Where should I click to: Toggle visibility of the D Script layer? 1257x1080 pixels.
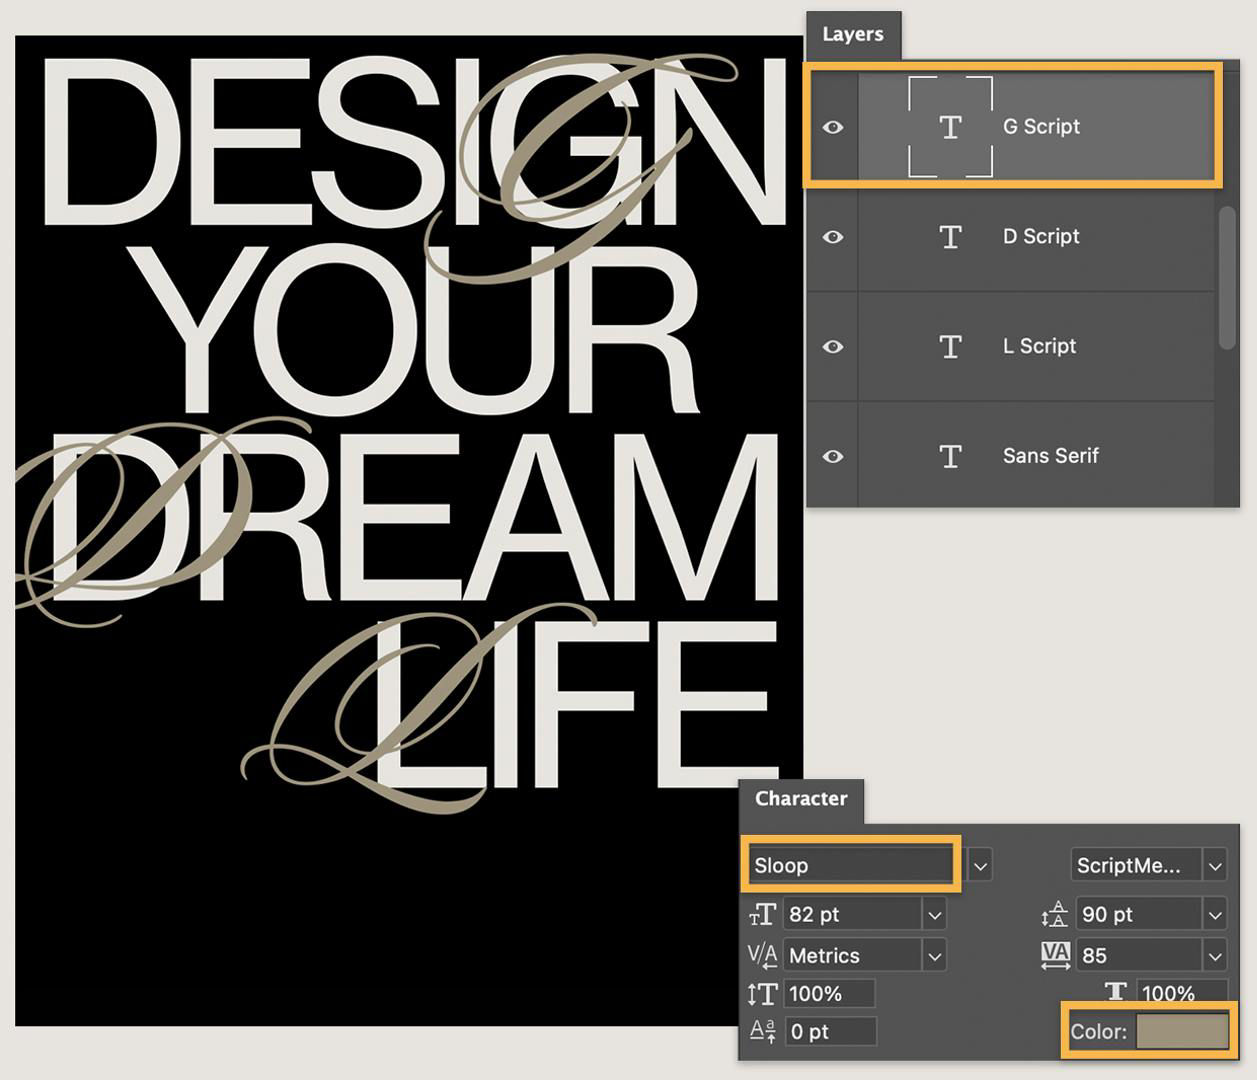833,237
